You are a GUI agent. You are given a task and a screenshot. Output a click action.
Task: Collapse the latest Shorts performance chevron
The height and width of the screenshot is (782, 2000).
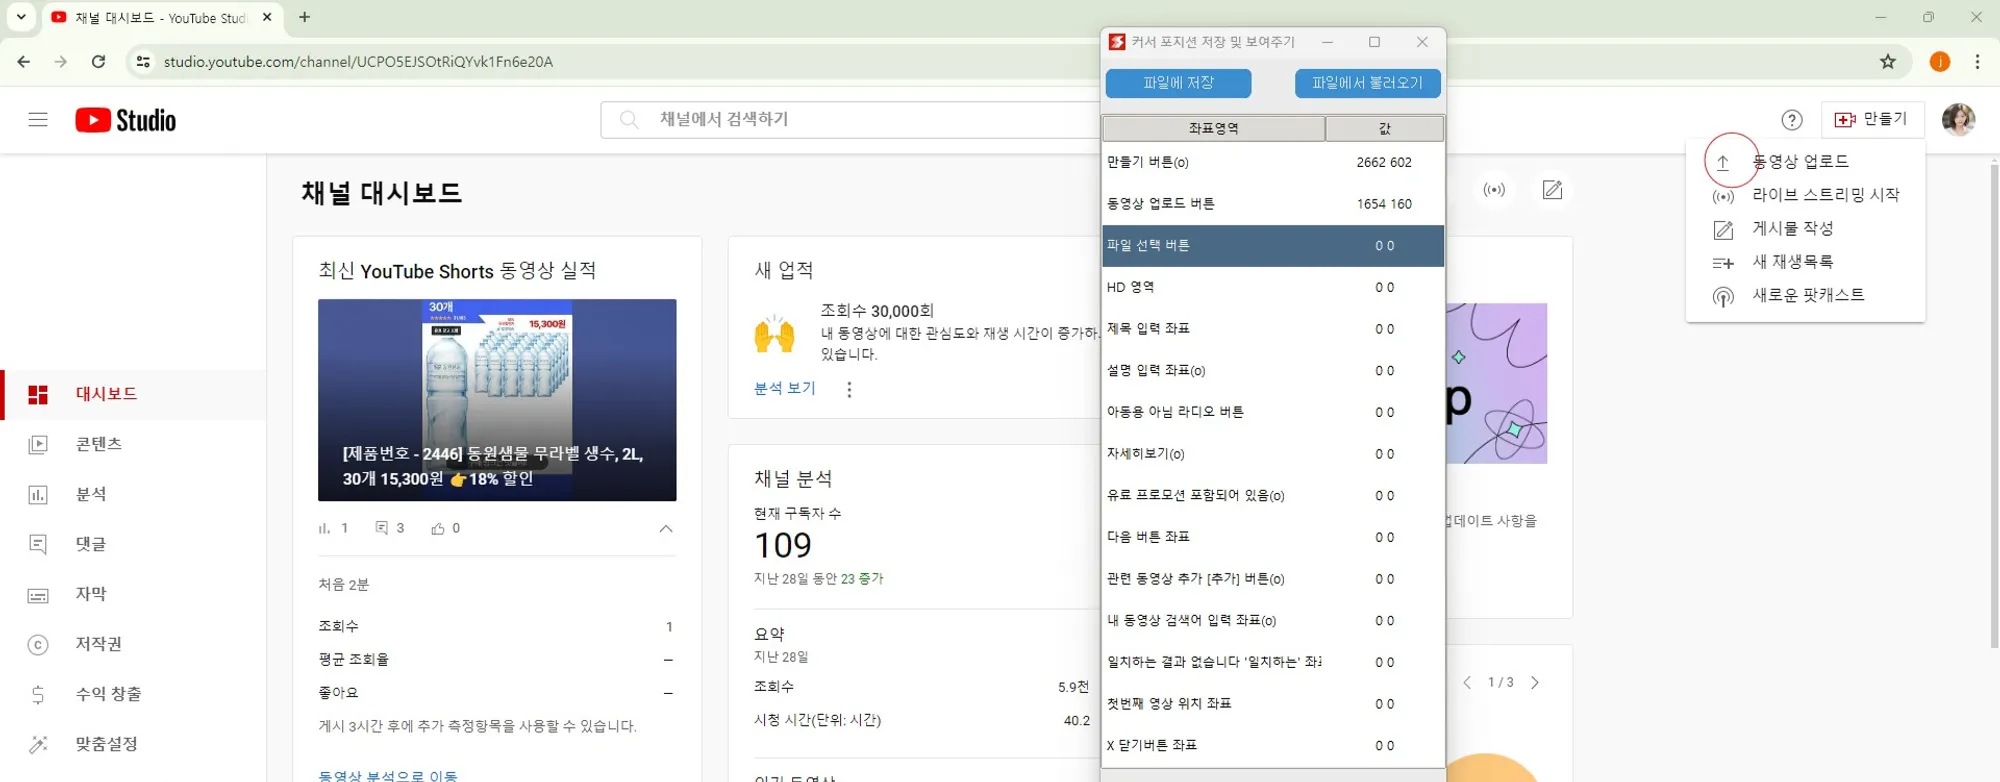click(x=666, y=528)
